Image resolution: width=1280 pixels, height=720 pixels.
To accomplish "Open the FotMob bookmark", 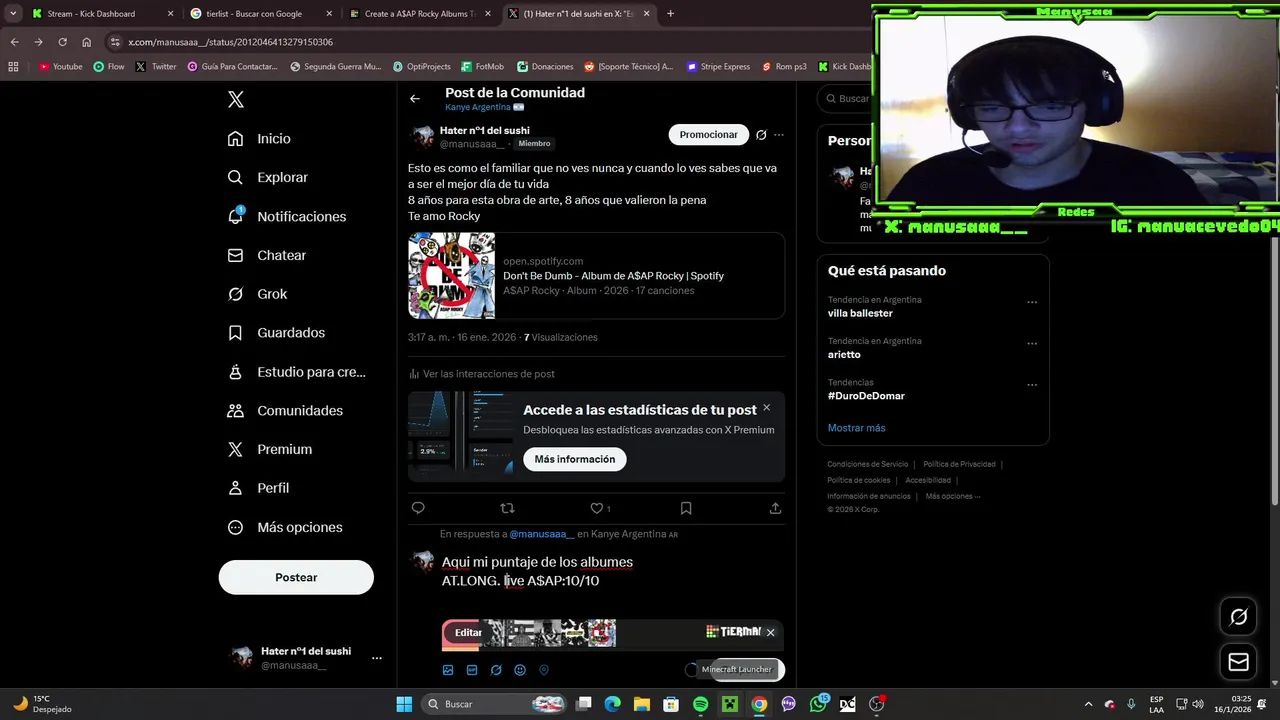I will [483, 66].
